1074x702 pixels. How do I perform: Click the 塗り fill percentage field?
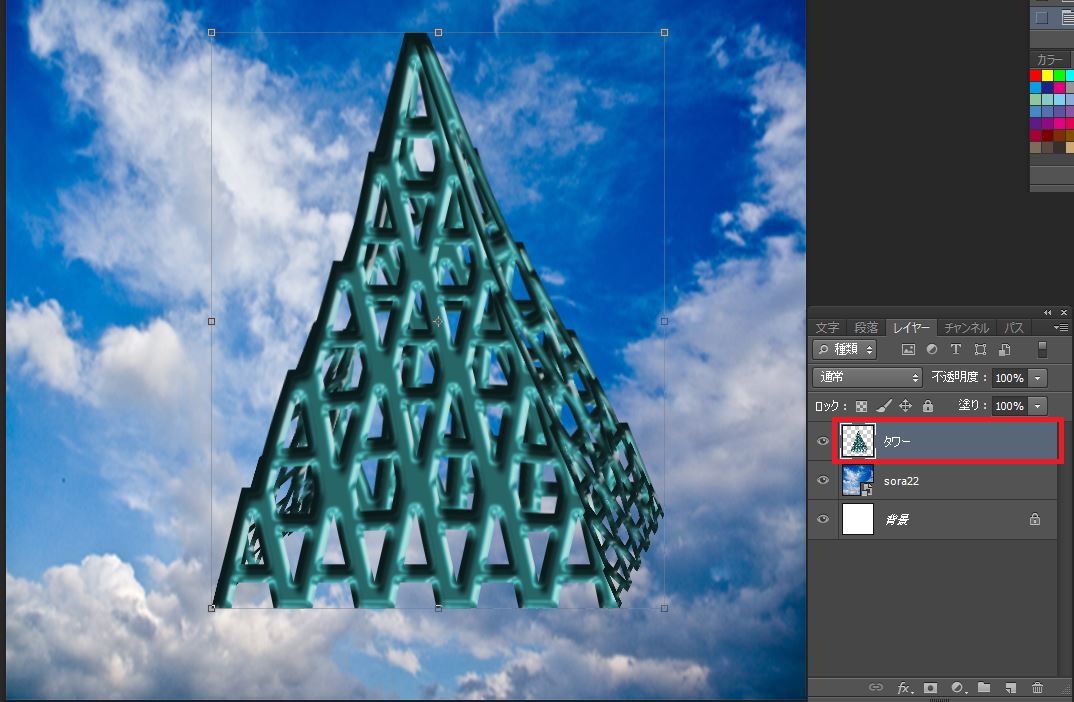(x=1008, y=406)
